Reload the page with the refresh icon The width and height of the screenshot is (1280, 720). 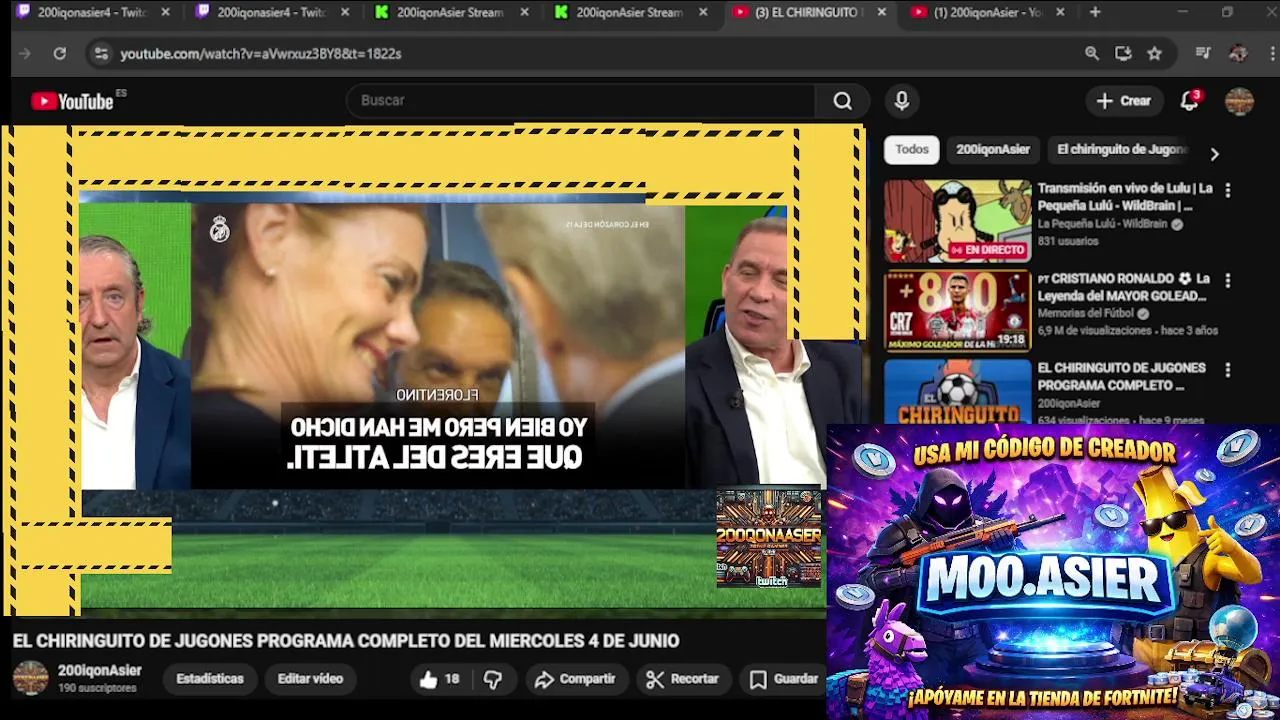[60, 54]
